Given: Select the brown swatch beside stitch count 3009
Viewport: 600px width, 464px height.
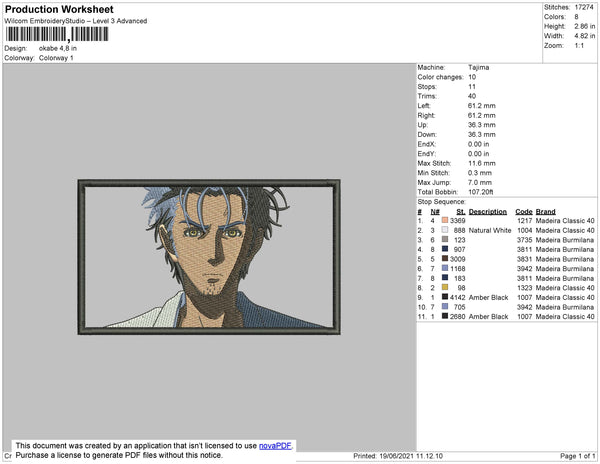Looking at the screenshot, I should coord(445,259).
